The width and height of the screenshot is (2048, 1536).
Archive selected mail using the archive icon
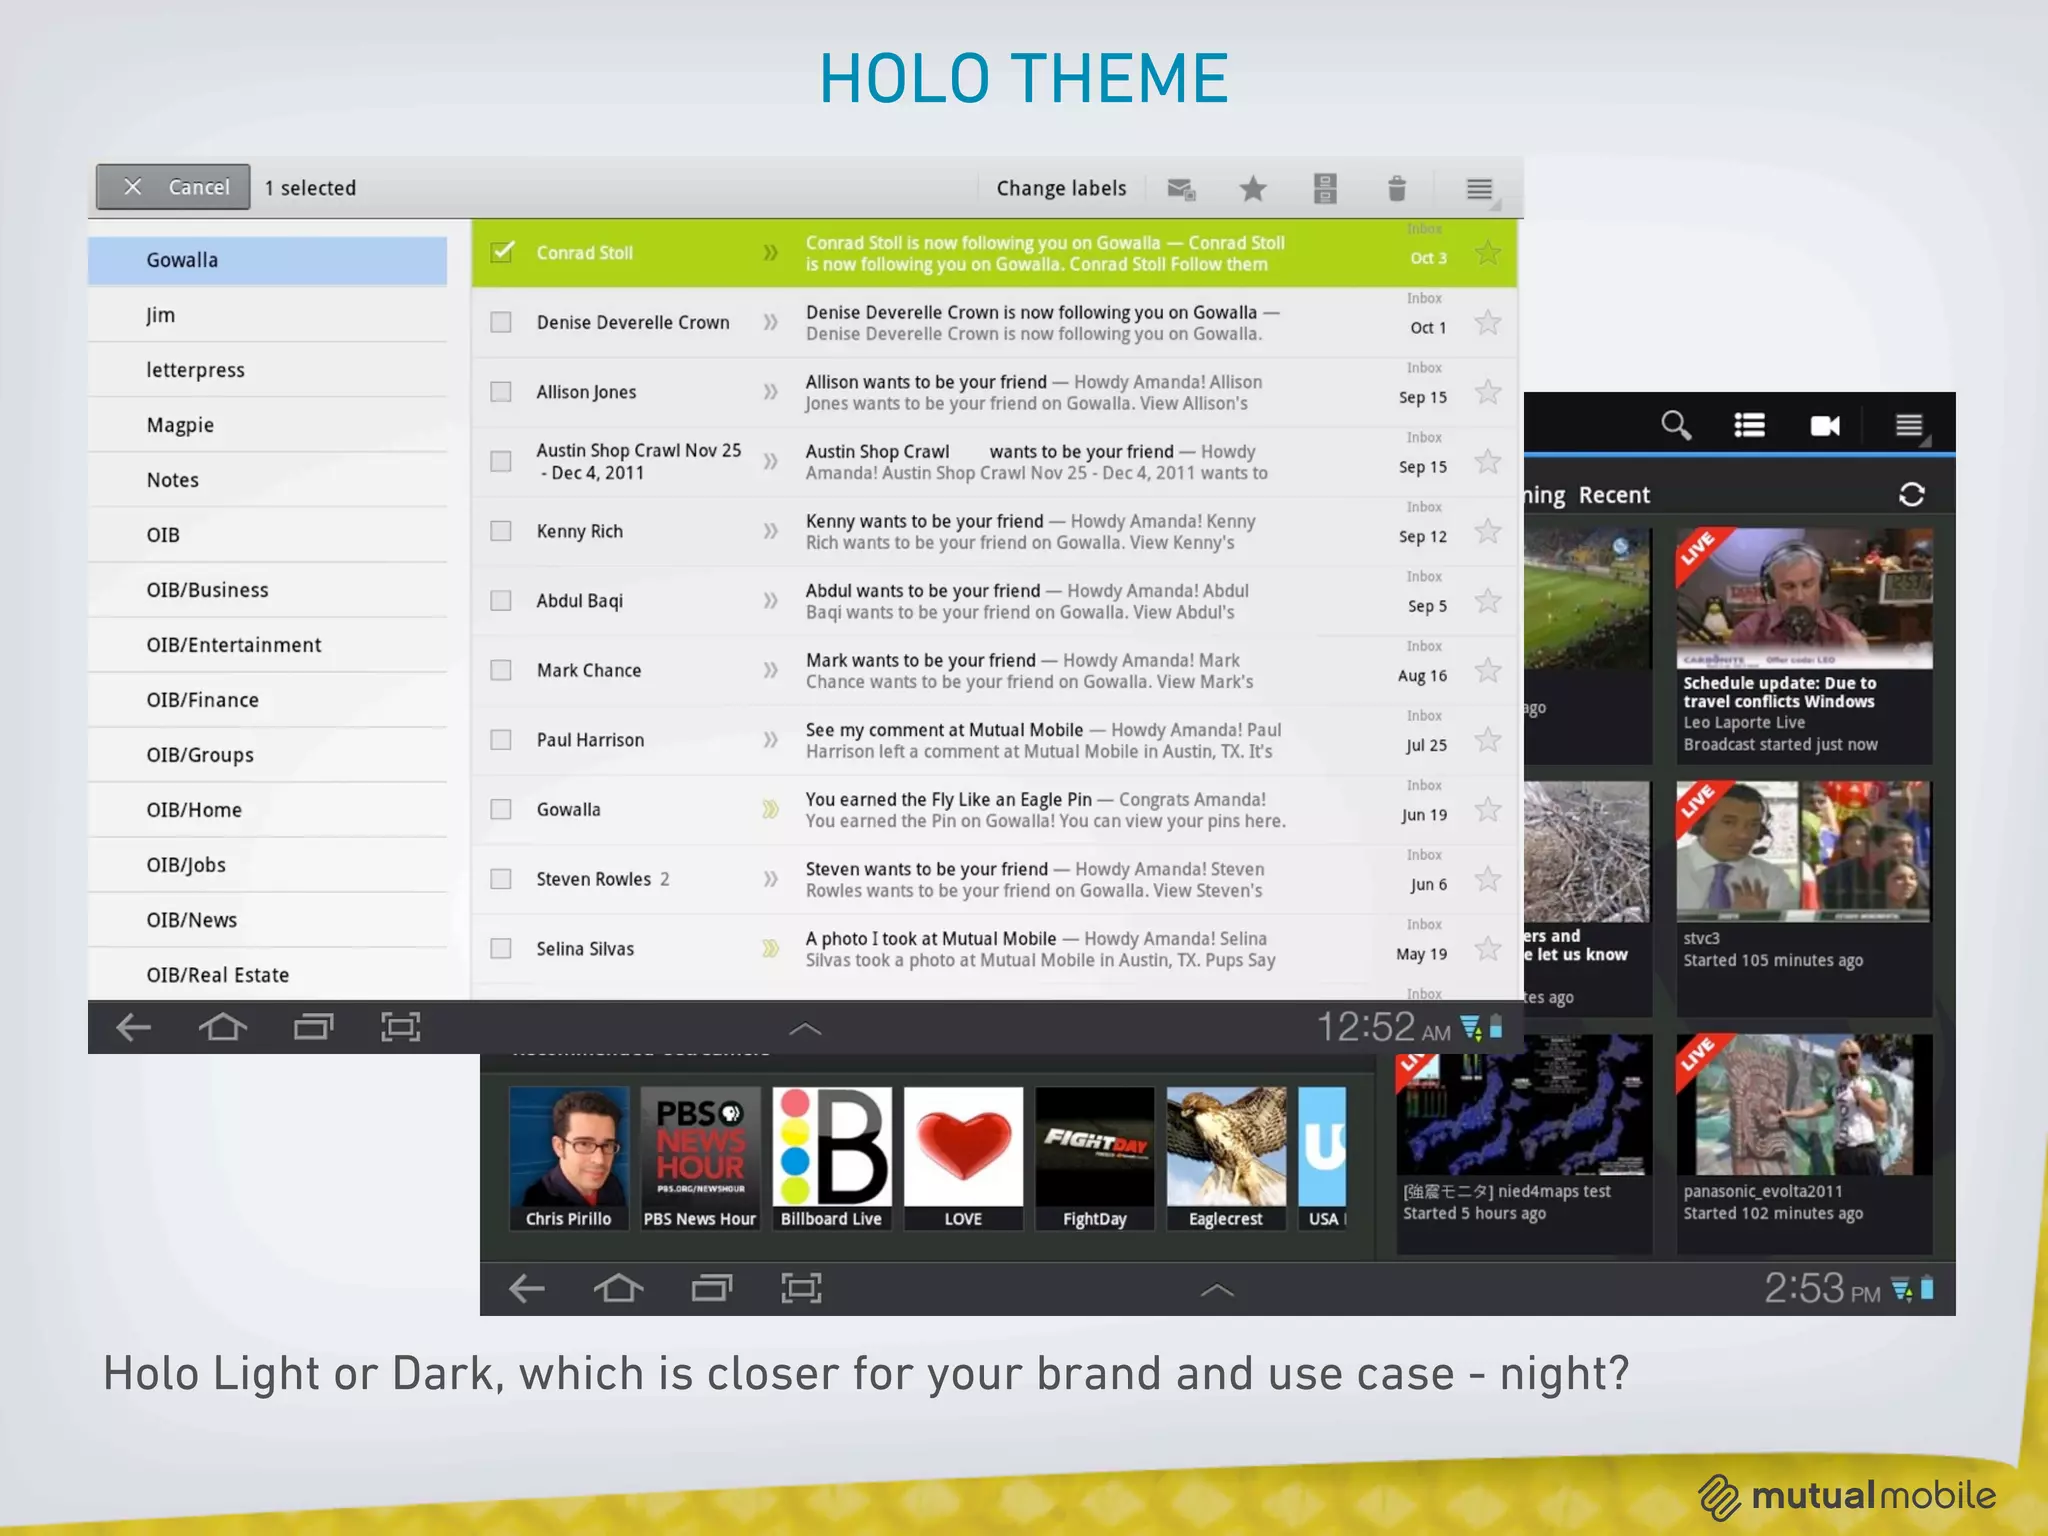[1325, 188]
